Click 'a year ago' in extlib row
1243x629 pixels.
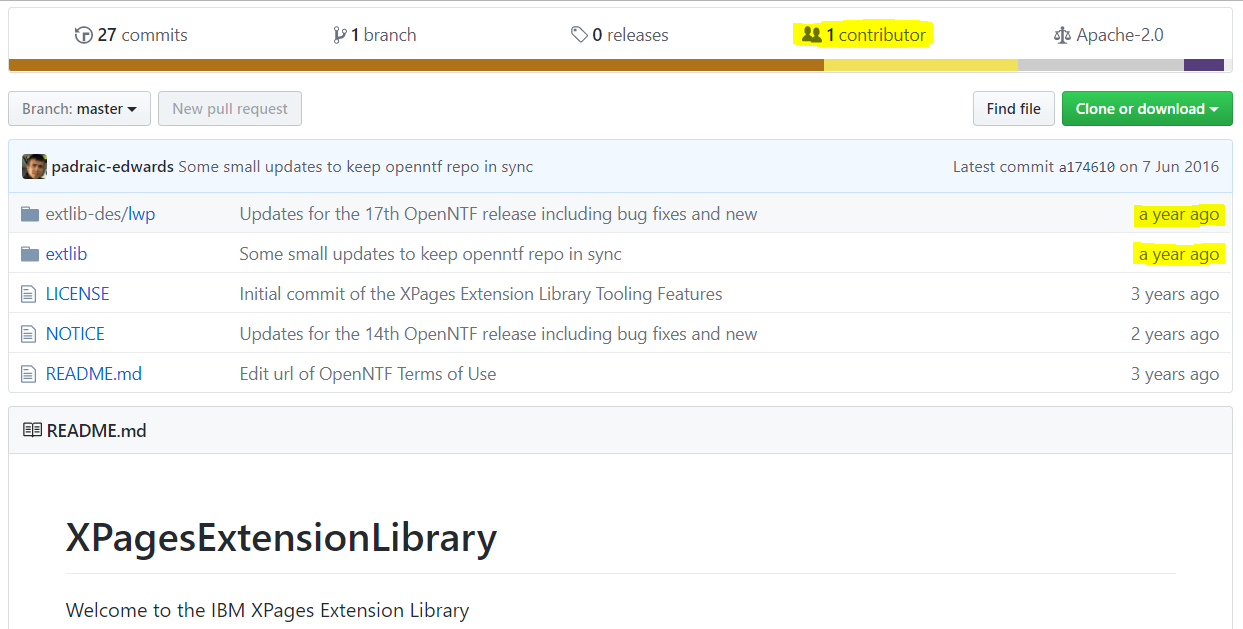[x=1179, y=254]
